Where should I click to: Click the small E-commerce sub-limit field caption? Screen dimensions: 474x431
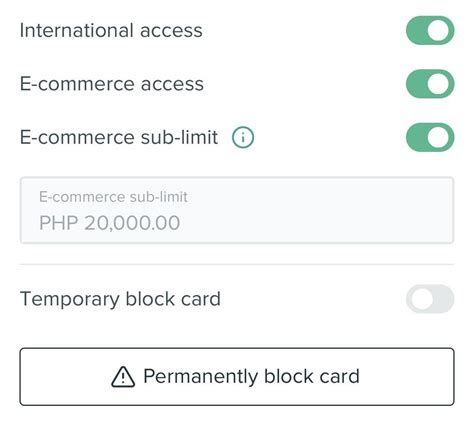click(x=113, y=197)
